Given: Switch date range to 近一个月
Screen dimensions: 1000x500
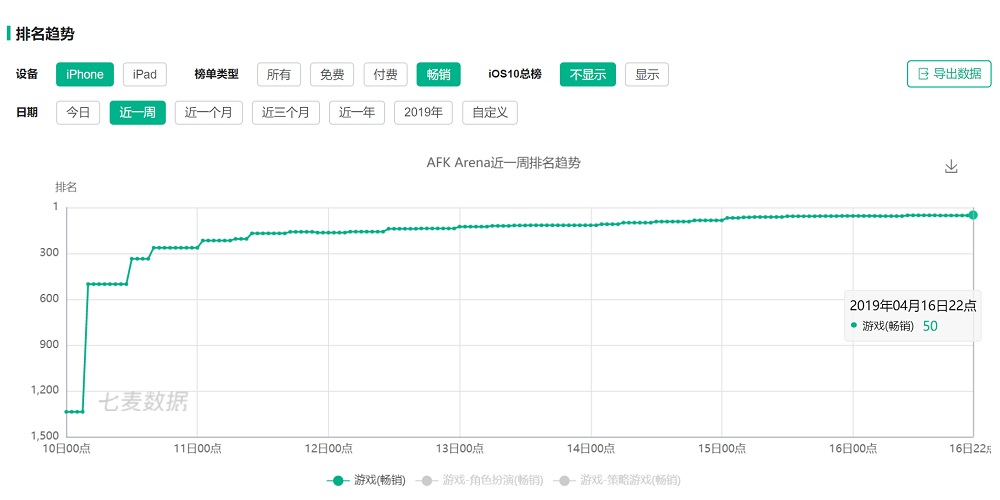Looking at the screenshot, I should [x=208, y=112].
